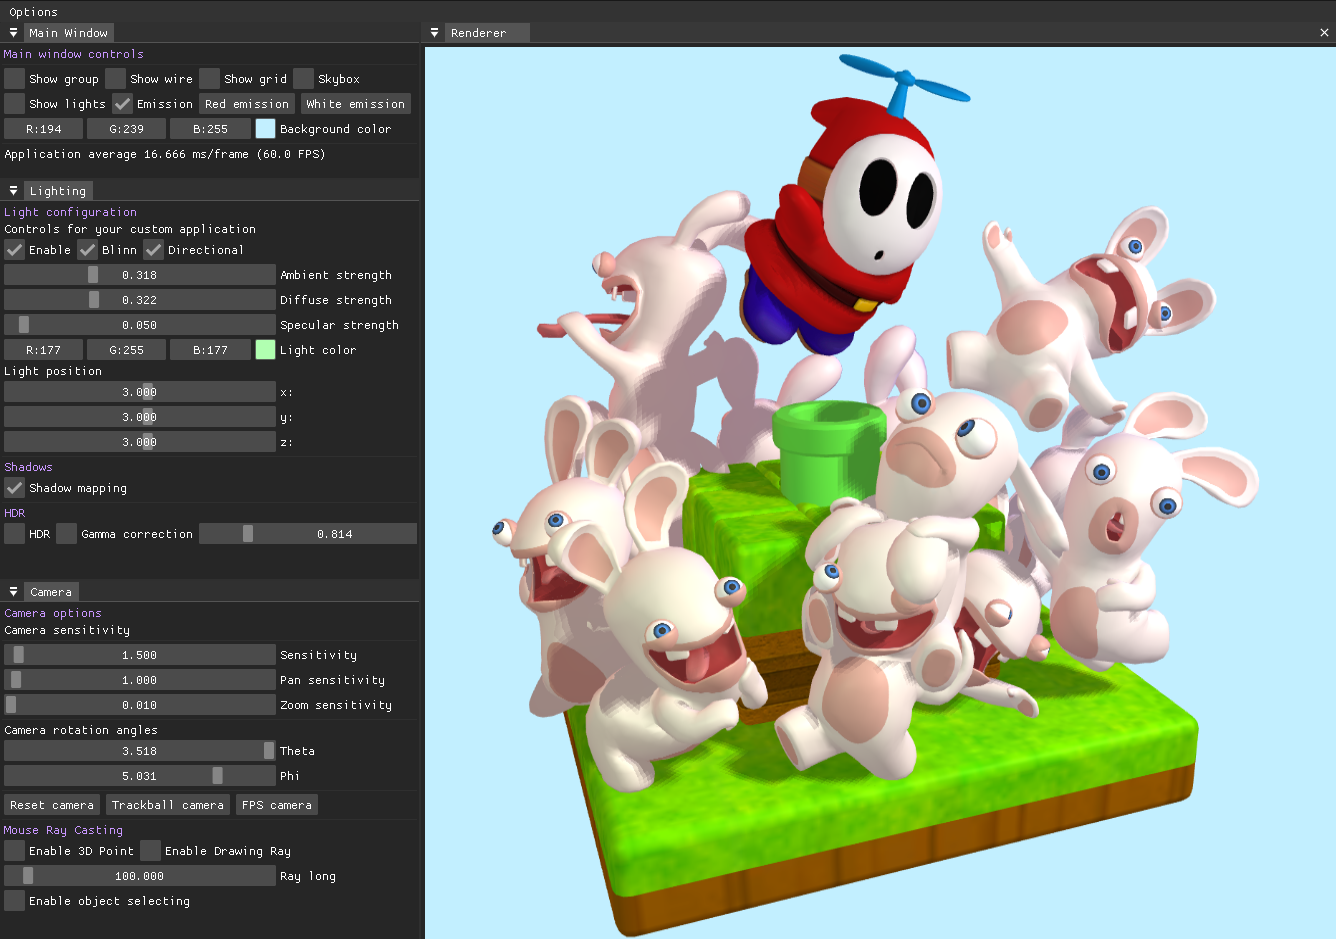Enable the 3D Point checkbox

coord(14,851)
